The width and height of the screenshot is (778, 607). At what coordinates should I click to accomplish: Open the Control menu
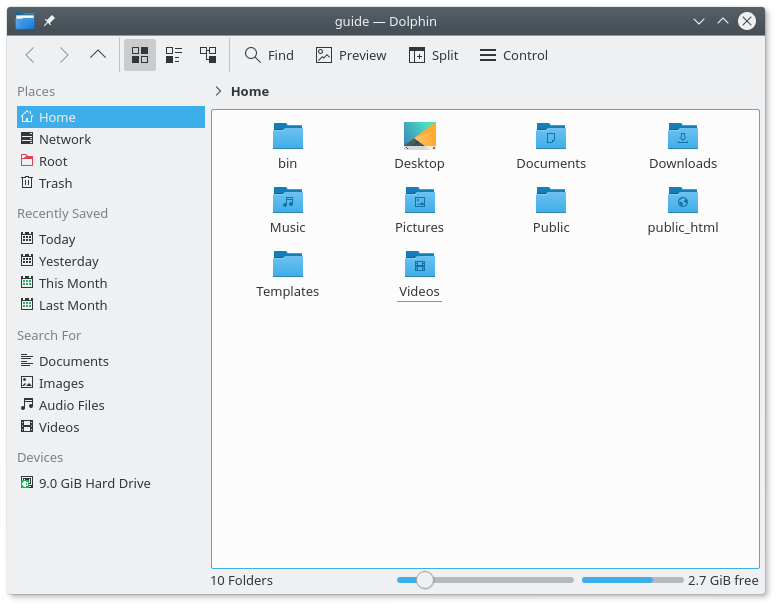(x=514, y=55)
